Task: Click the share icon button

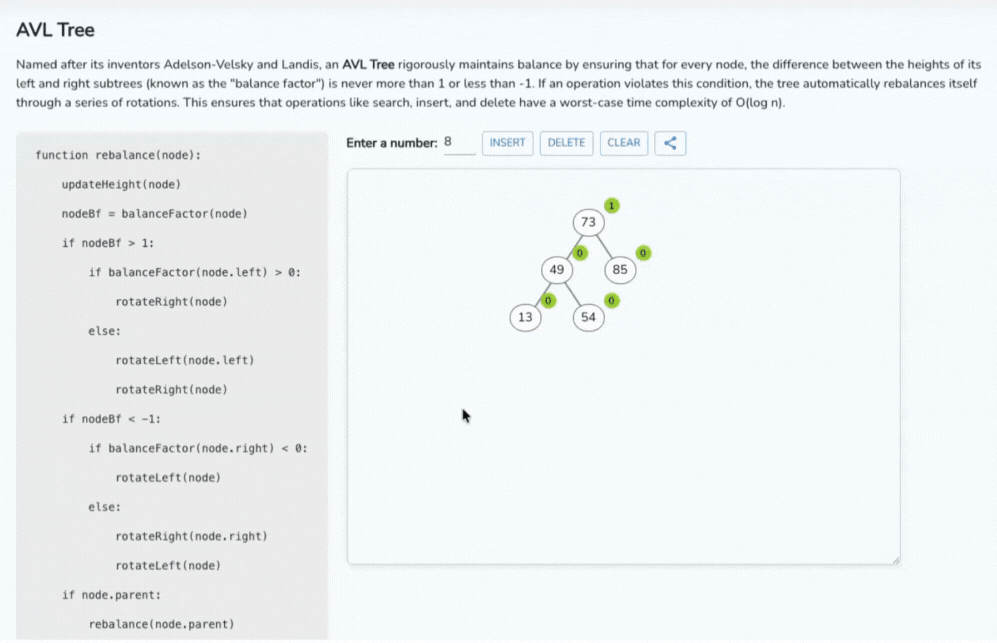Action: click(670, 143)
